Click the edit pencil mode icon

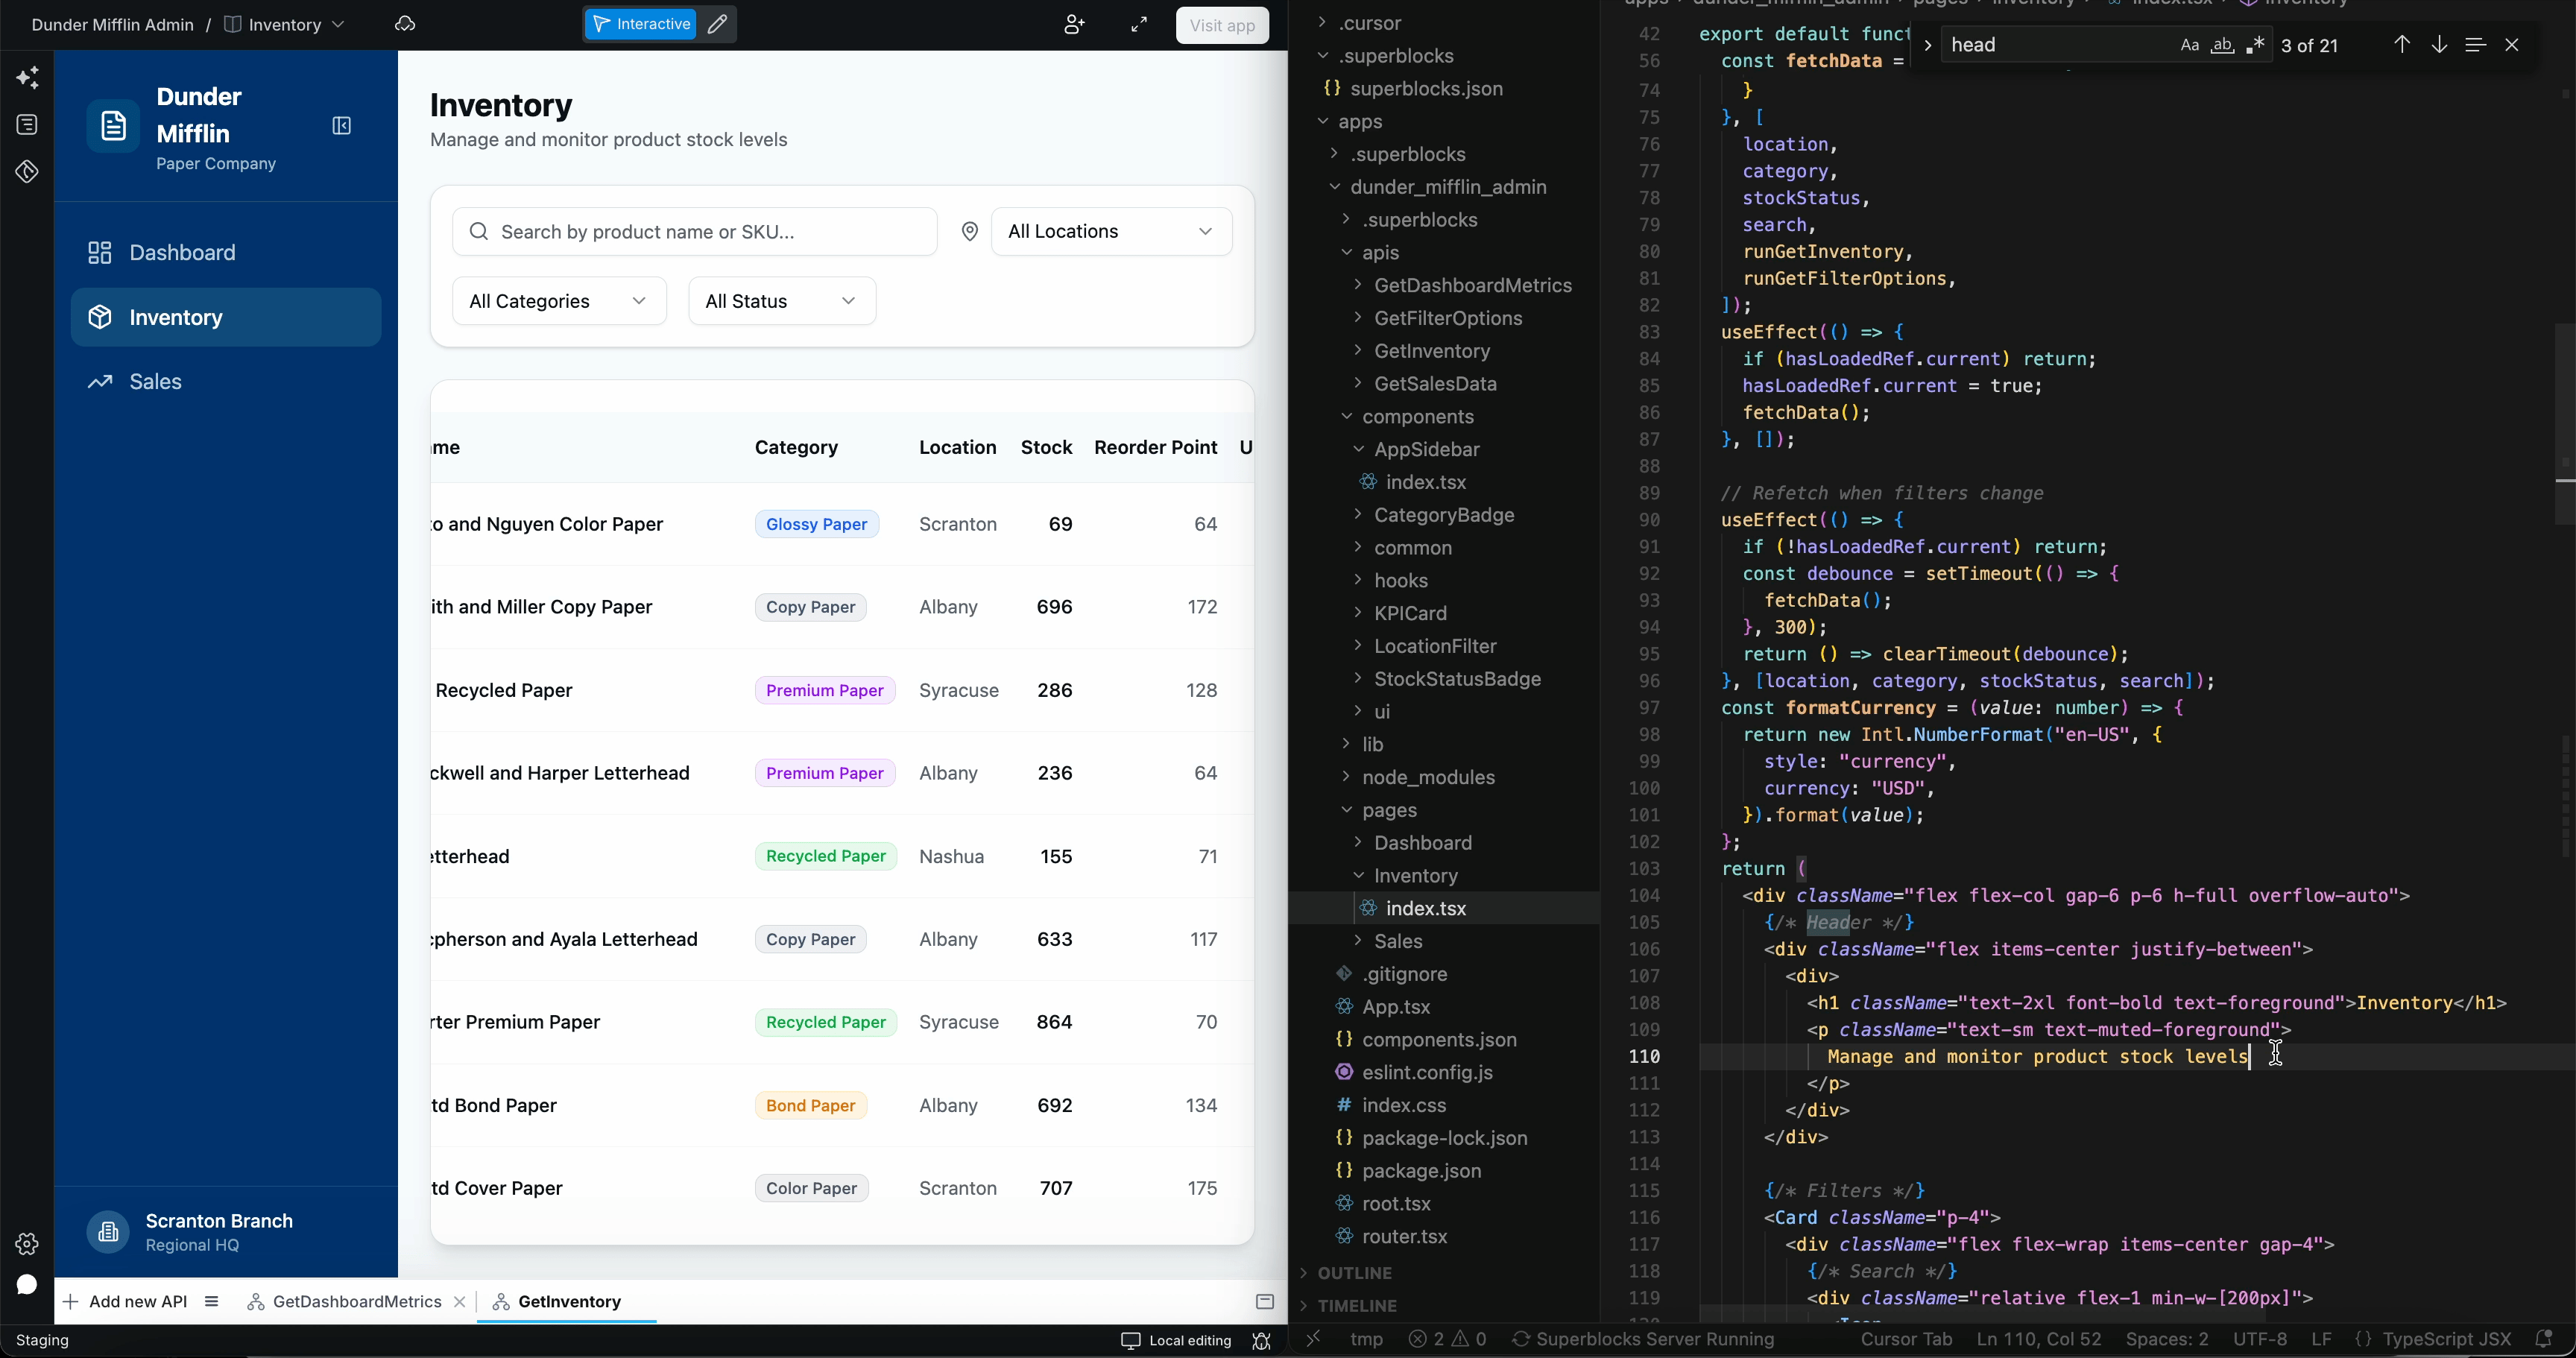(x=717, y=24)
